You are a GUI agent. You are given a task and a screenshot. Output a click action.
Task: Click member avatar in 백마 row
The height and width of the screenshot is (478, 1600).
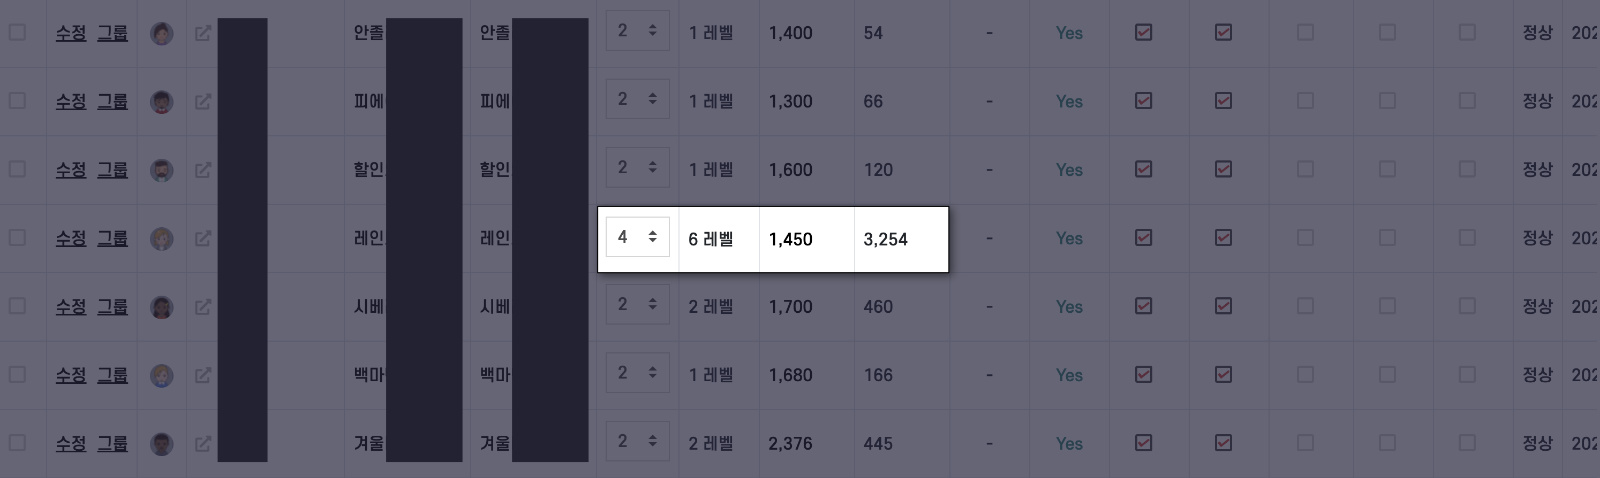(162, 375)
